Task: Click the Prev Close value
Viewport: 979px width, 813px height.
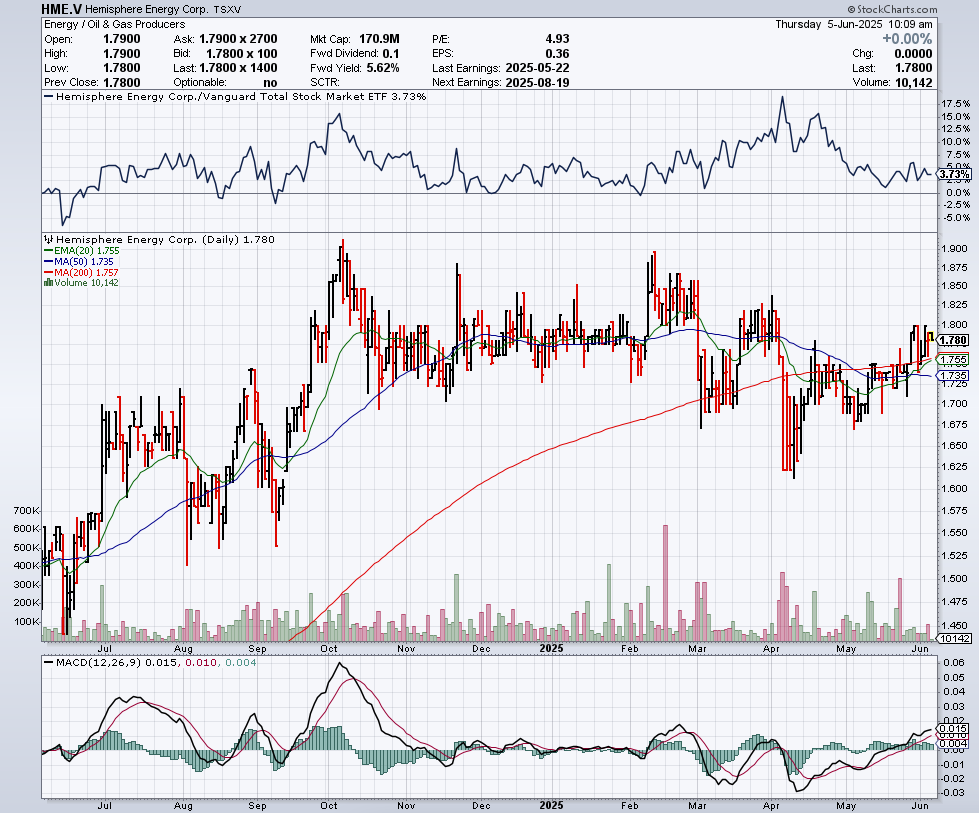Action: coord(122,82)
